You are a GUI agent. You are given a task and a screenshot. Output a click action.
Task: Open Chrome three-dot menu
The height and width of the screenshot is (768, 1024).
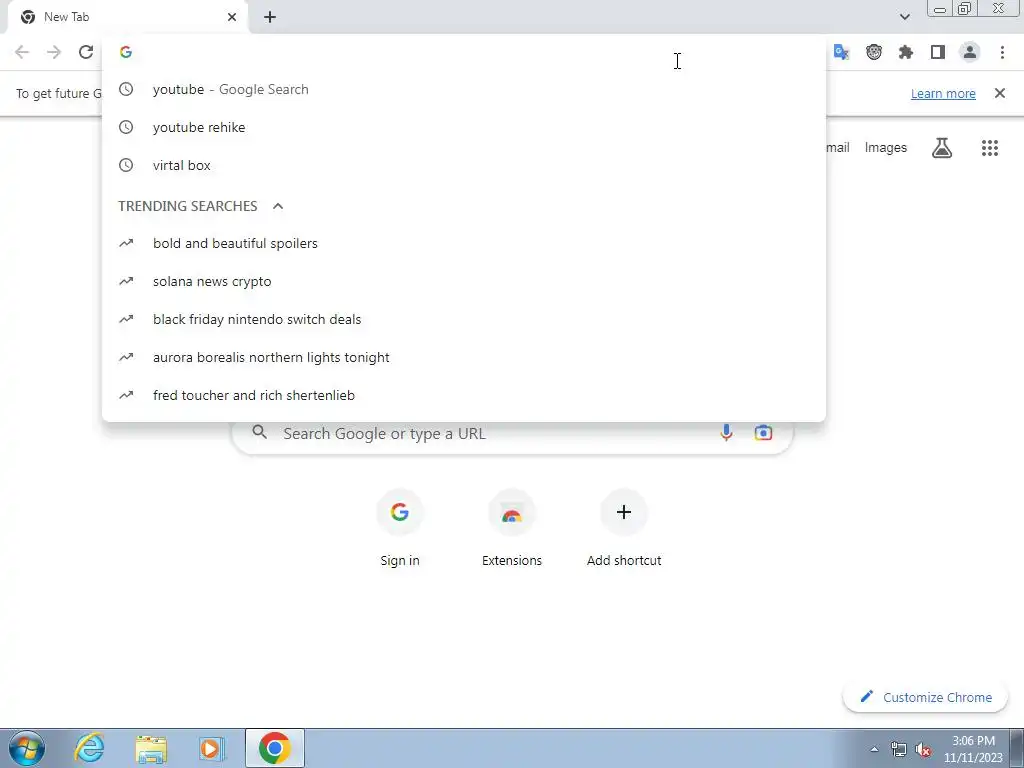[1002, 52]
